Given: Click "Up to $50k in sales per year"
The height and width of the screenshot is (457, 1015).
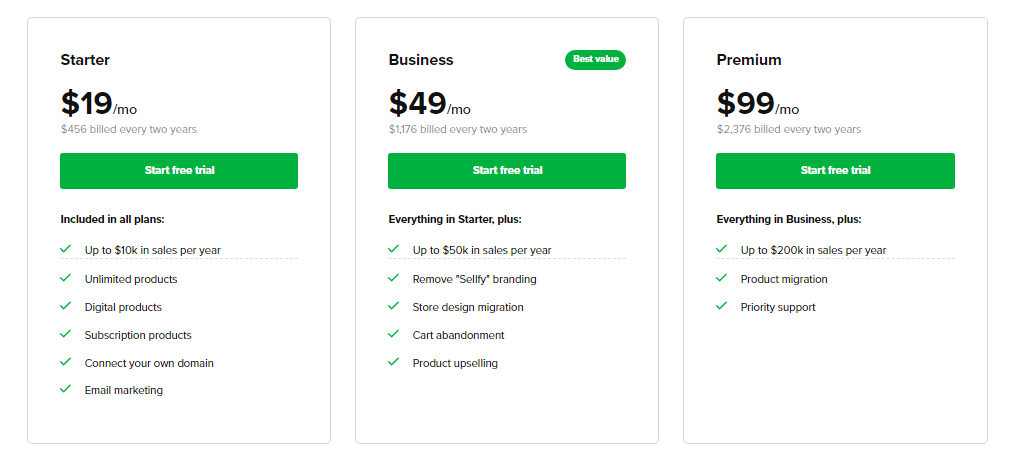Looking at the screenshot, I should tap(482, 250).
